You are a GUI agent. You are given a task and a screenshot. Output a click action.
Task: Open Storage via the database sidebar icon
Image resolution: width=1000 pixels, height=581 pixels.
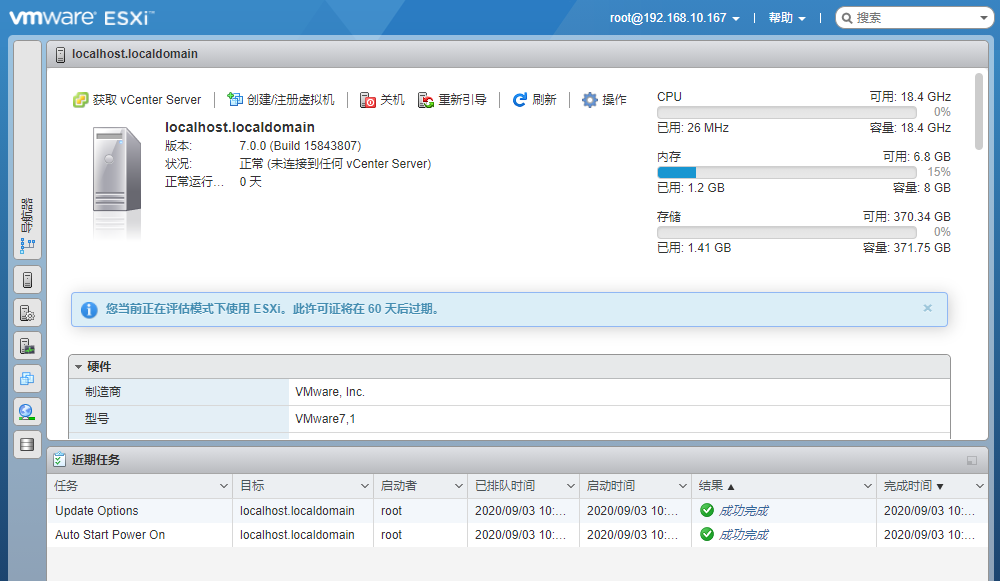tap(27, 445)
